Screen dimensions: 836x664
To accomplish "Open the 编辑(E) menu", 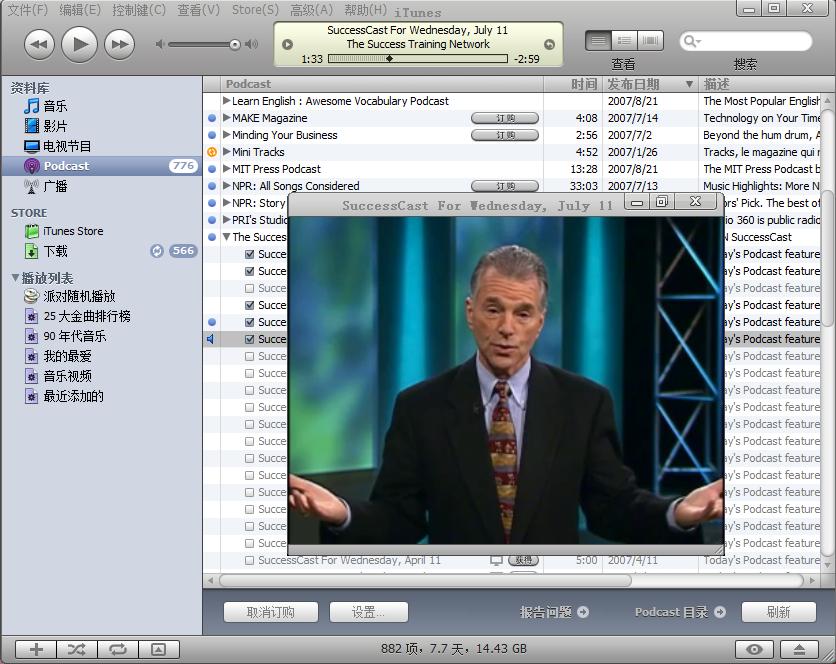I will (80, 10).
